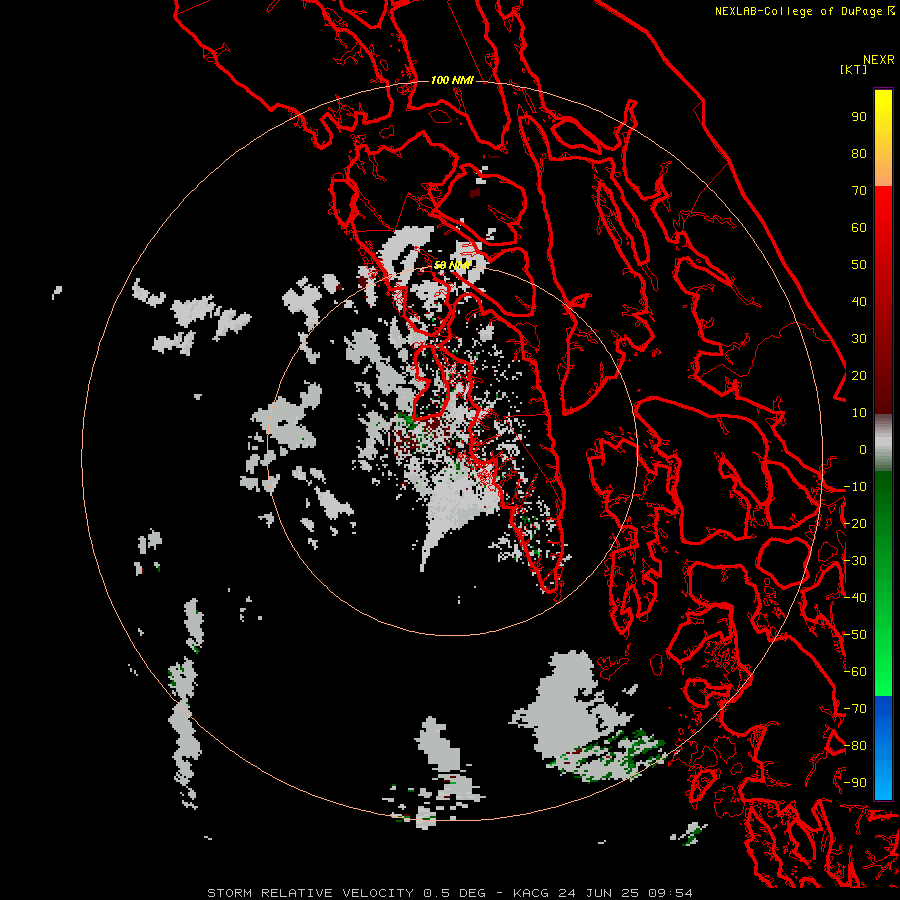
Task: Click the 80 value on velocity scale
Action: click(x=859, y=153)
